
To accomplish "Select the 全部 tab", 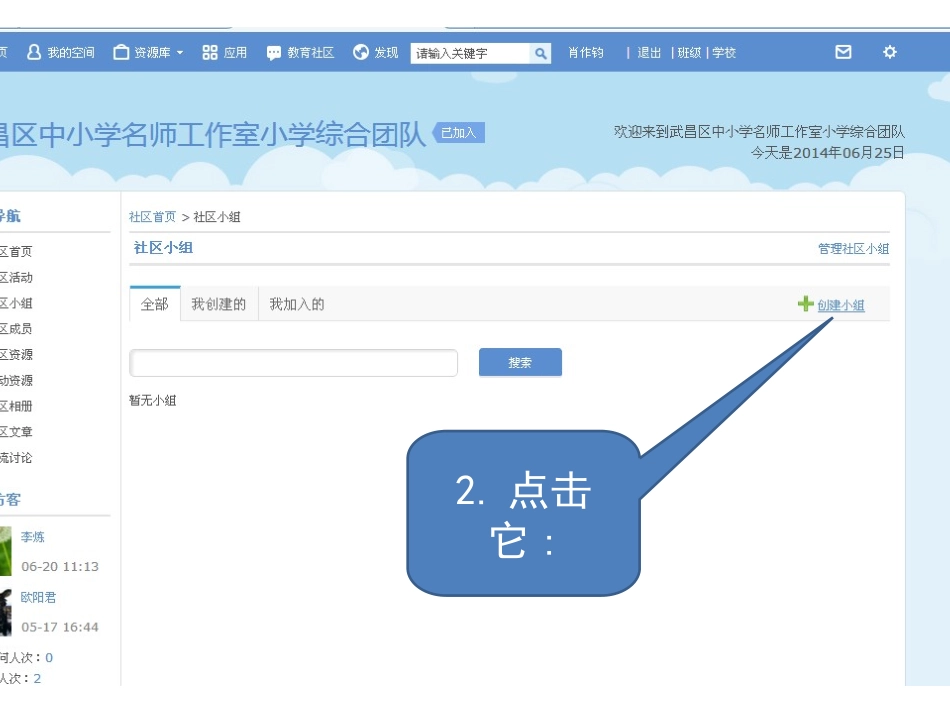I will tap(155, 304).
